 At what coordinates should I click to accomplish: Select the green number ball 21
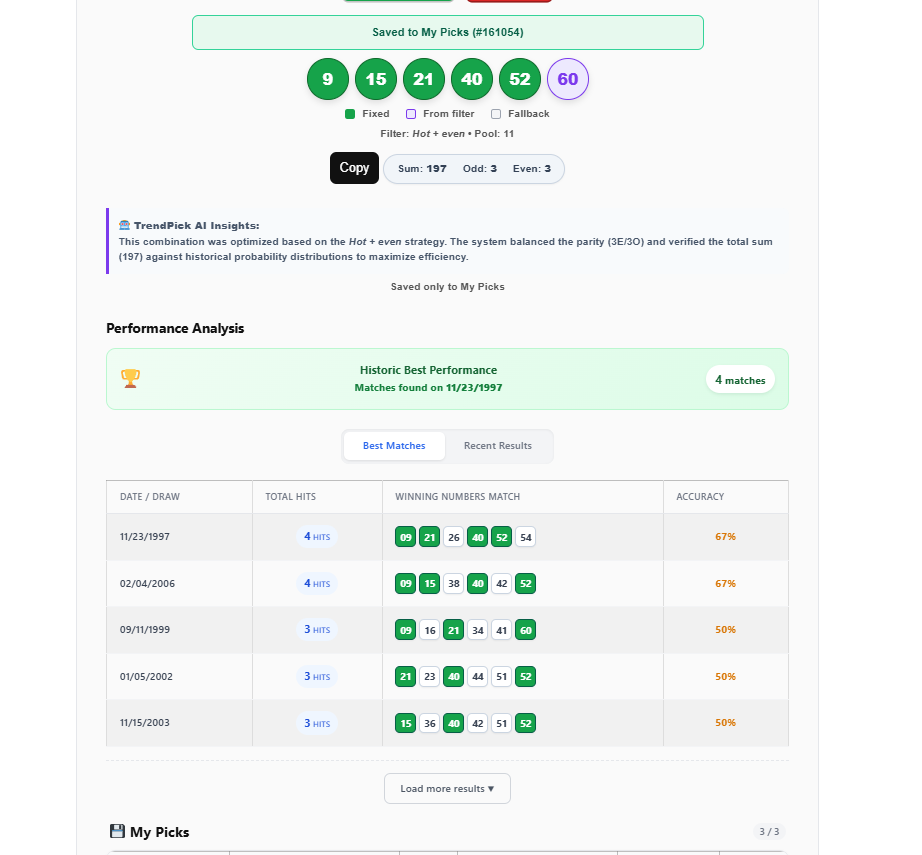[x=423, y=79]
